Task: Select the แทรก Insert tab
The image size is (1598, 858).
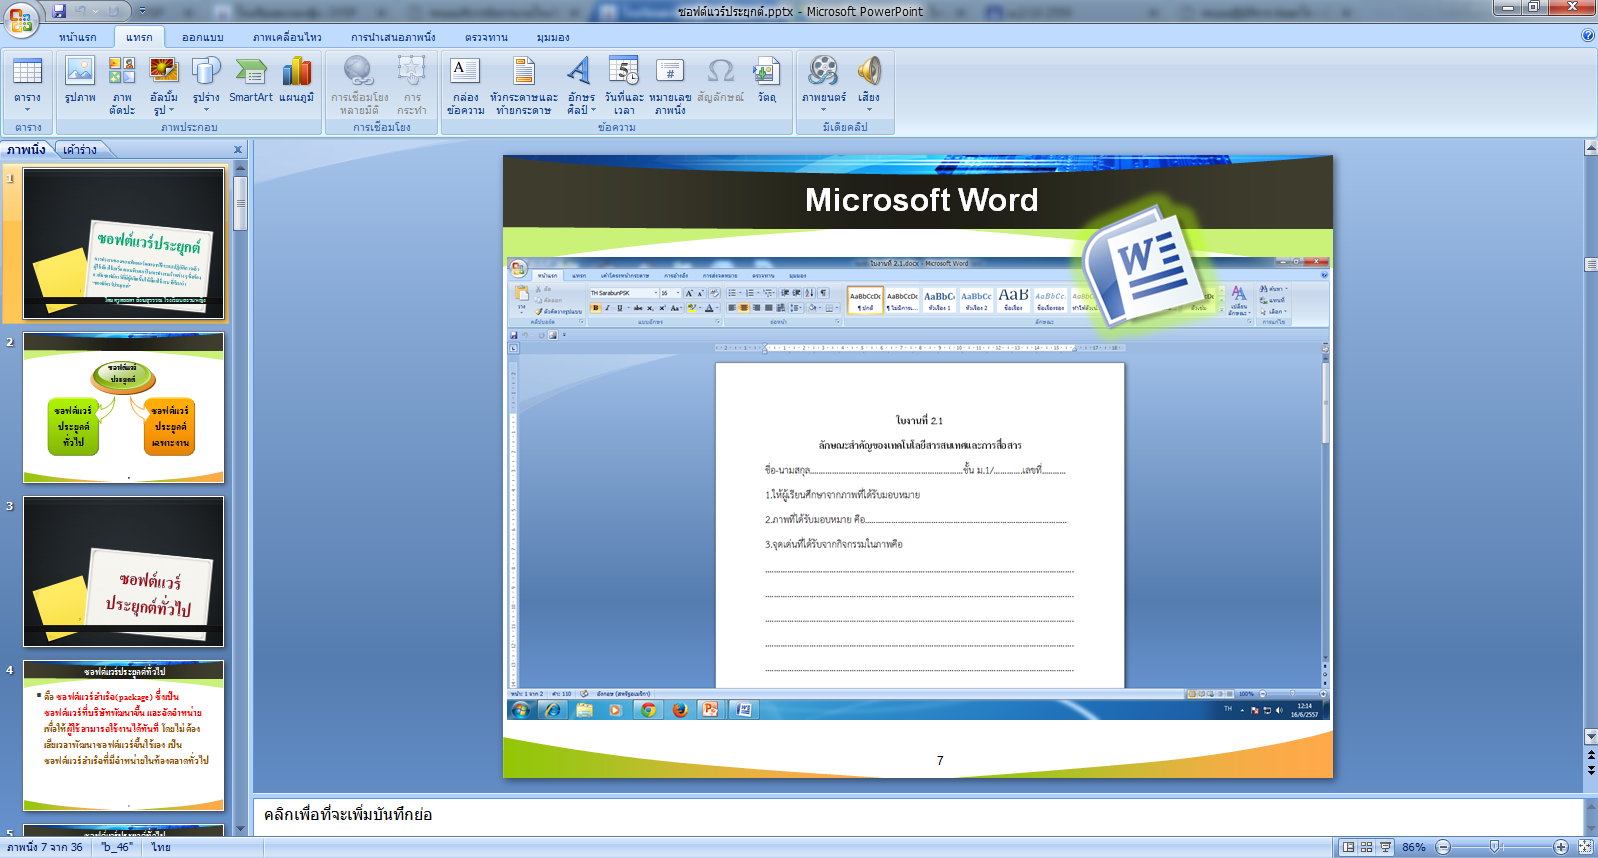Action: coord(139,37)
